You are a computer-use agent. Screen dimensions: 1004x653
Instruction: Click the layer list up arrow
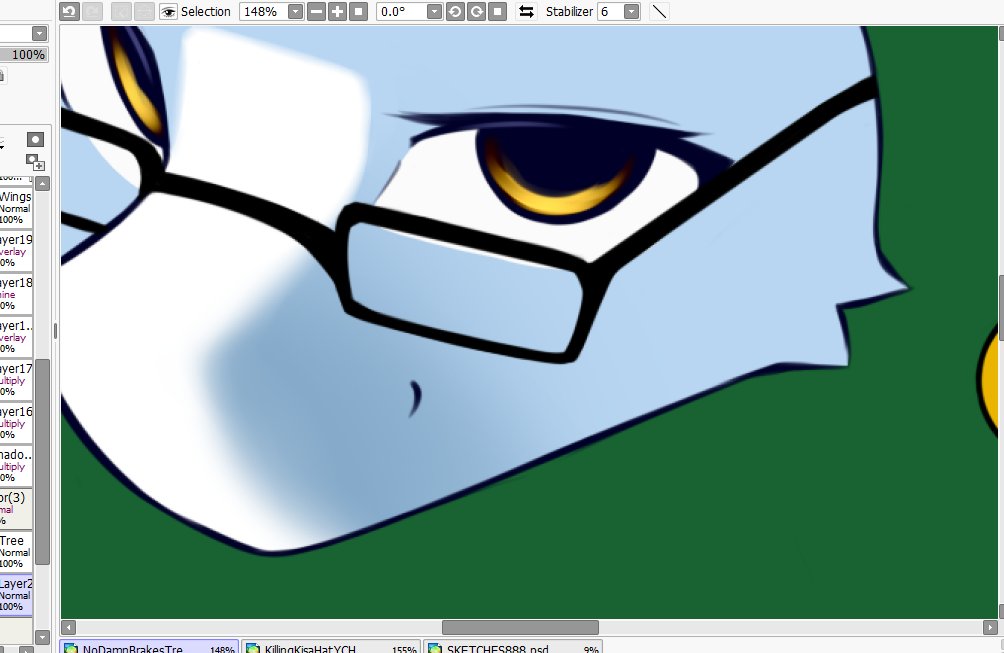42,184
